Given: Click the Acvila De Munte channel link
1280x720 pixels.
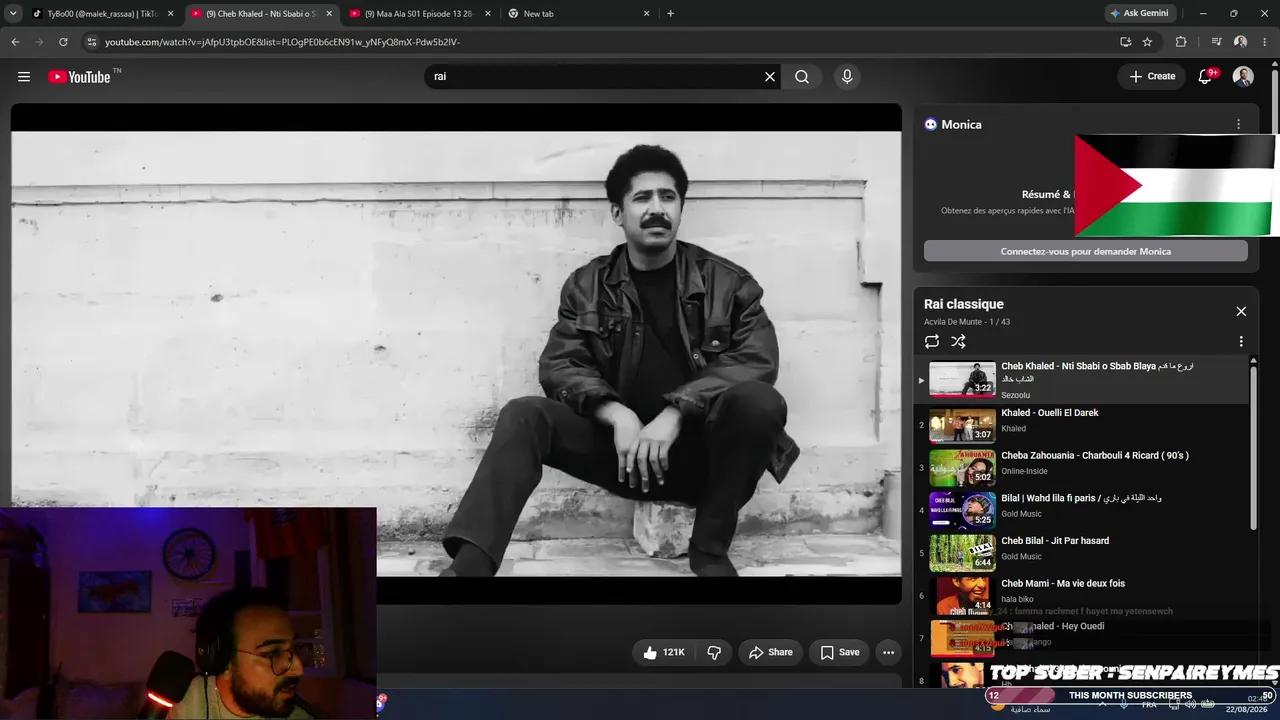Looking at the screenshot, I should point(953,322).
